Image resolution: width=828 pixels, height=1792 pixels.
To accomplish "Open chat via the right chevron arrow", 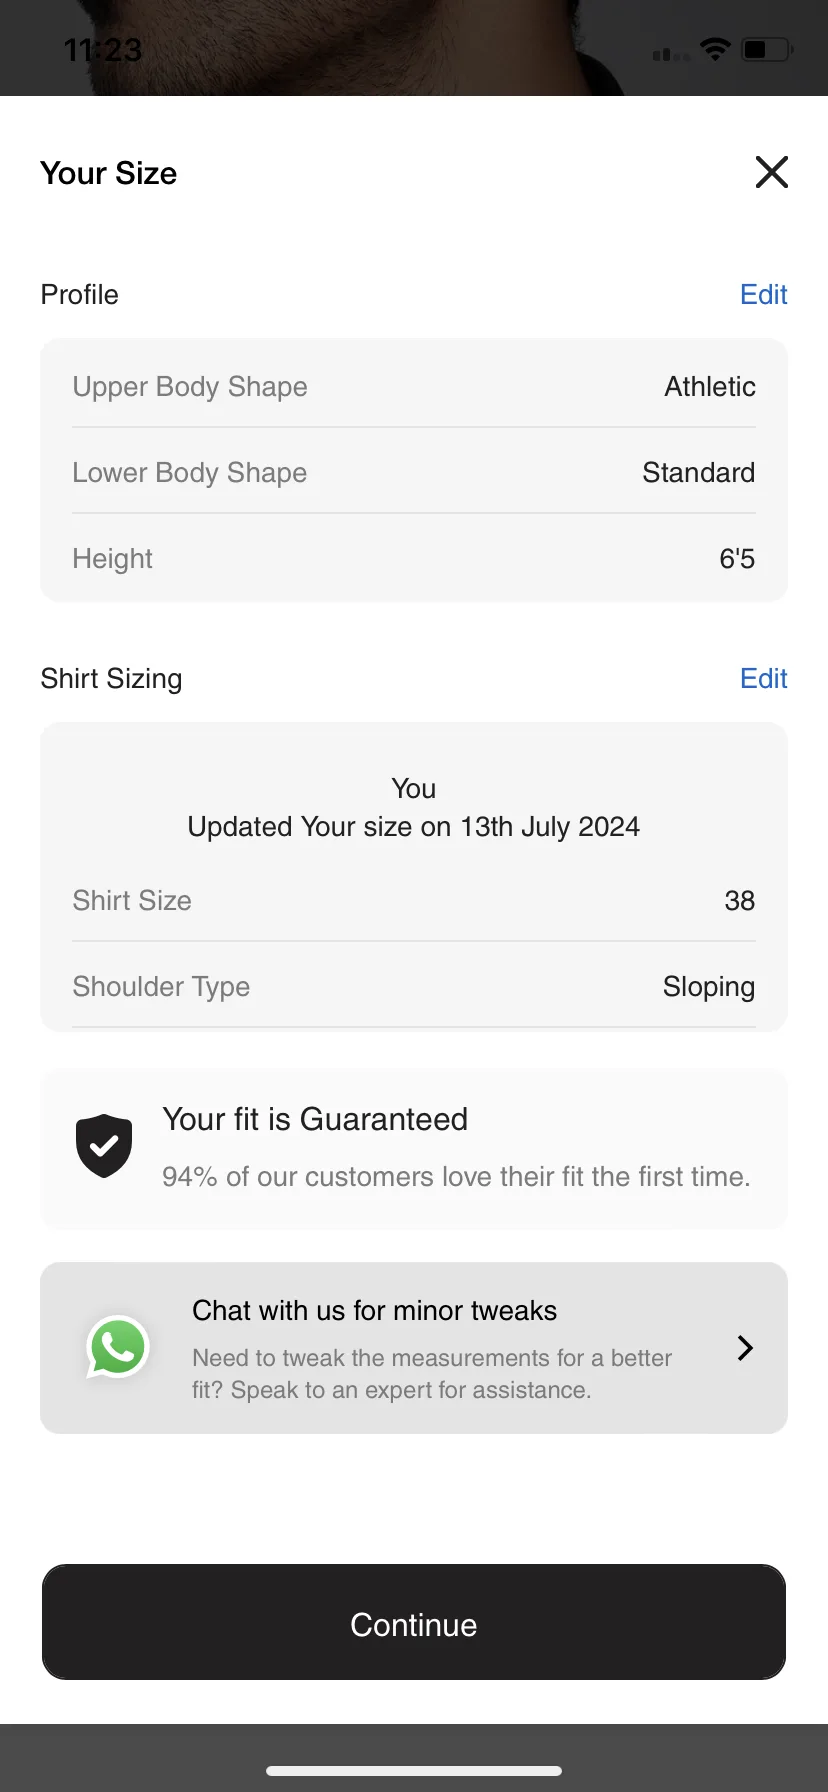I will point(745,1348).
